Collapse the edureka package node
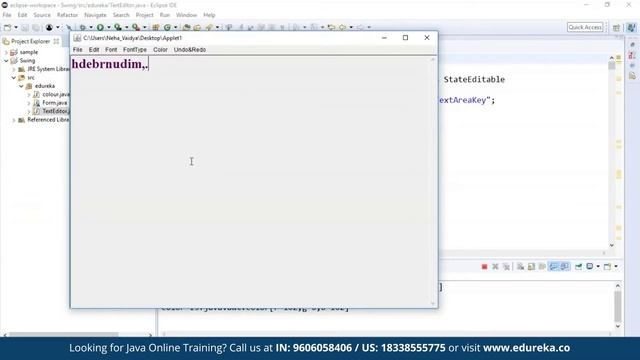Image resolution: width=640 pixels, height=360 pixels. click(x=21, y=86)
